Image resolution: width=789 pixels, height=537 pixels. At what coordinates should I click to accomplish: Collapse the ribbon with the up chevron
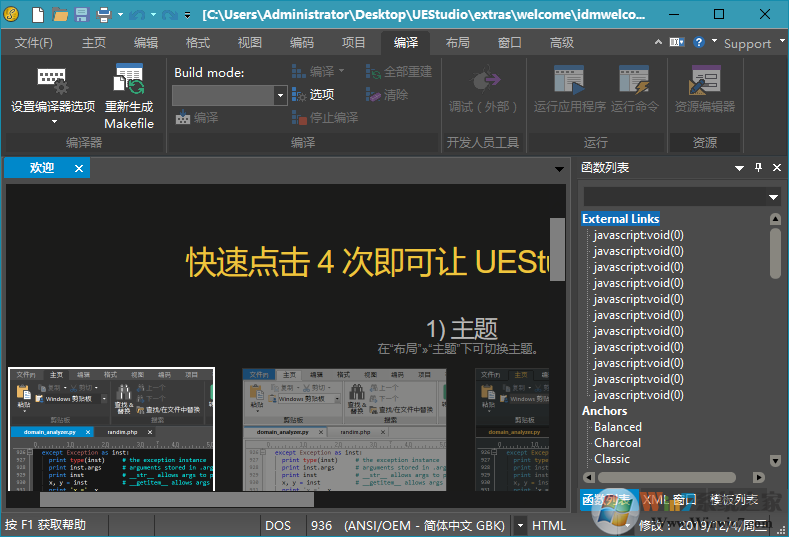658,42
